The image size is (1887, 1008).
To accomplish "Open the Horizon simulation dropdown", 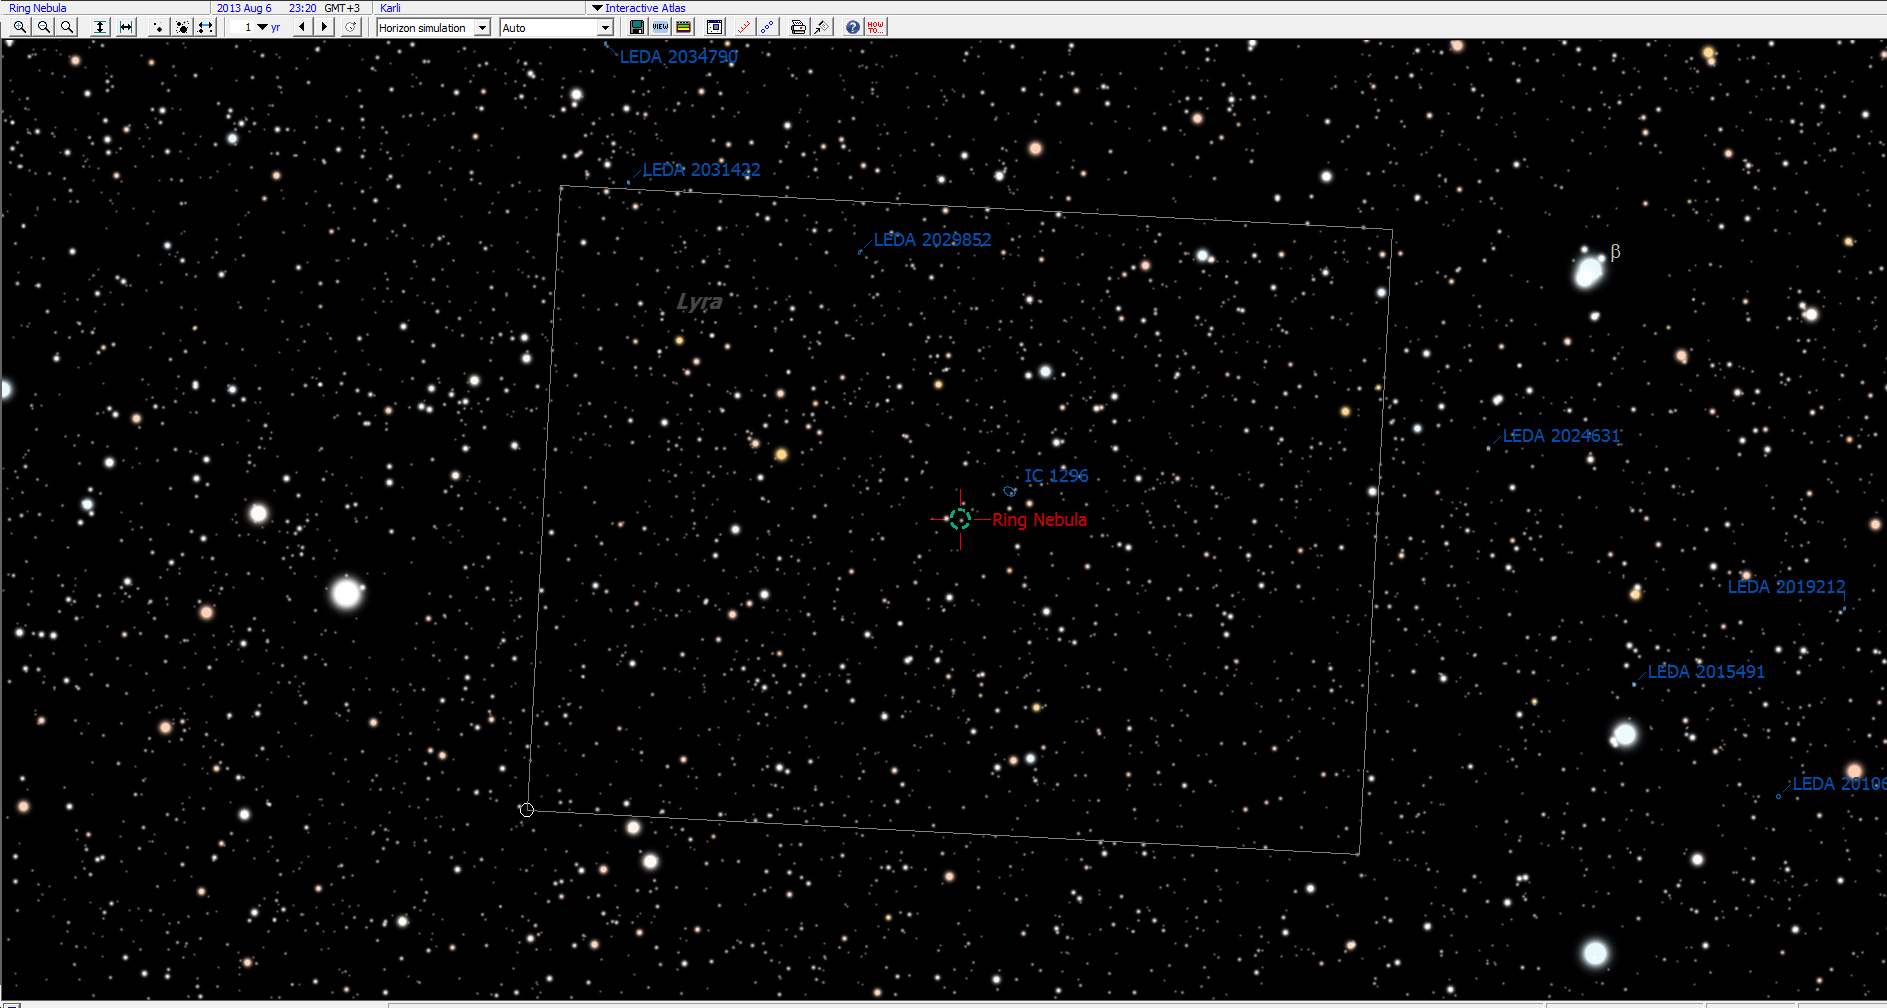I will (482, 28).
